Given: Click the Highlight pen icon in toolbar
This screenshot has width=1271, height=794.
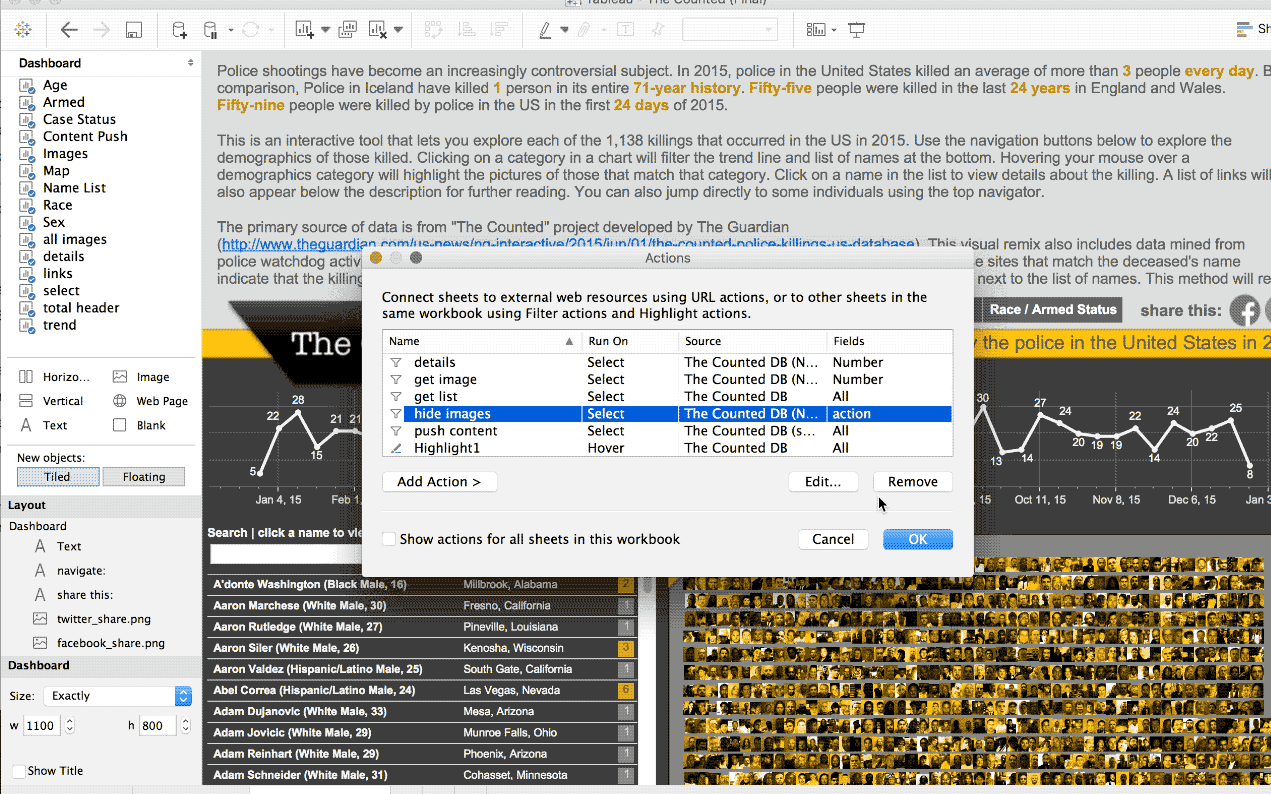Looking at the screenshot, I should pos(545,30).
